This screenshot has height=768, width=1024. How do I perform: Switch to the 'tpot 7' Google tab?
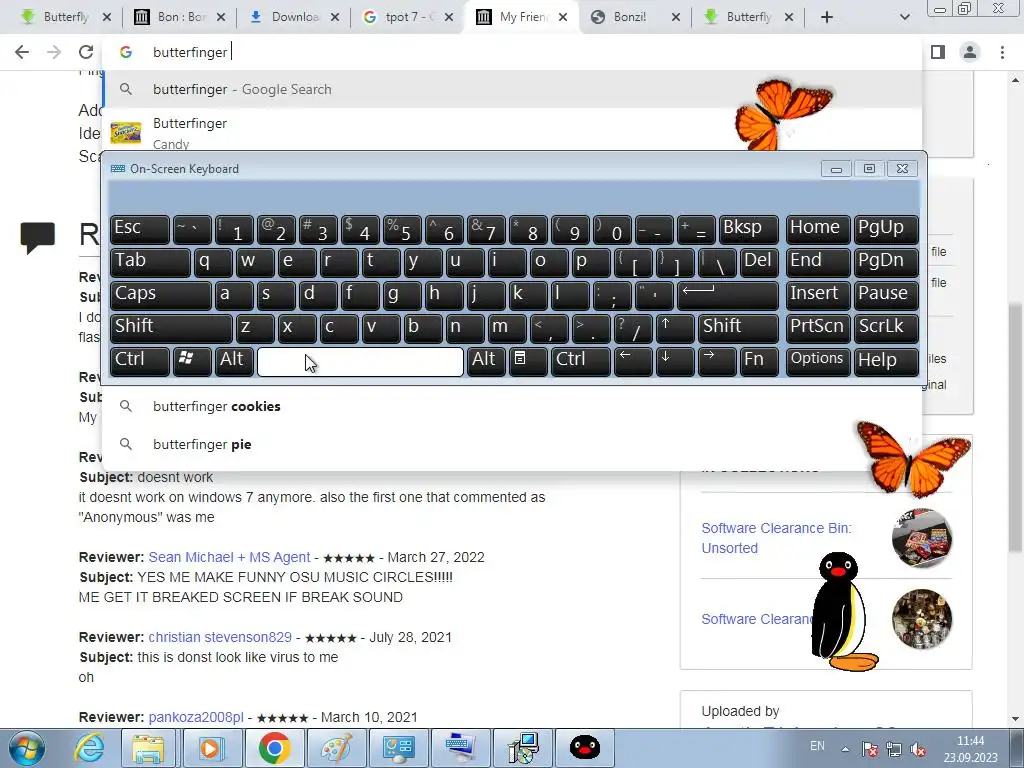pyautogui.click(x=408, y=17)
